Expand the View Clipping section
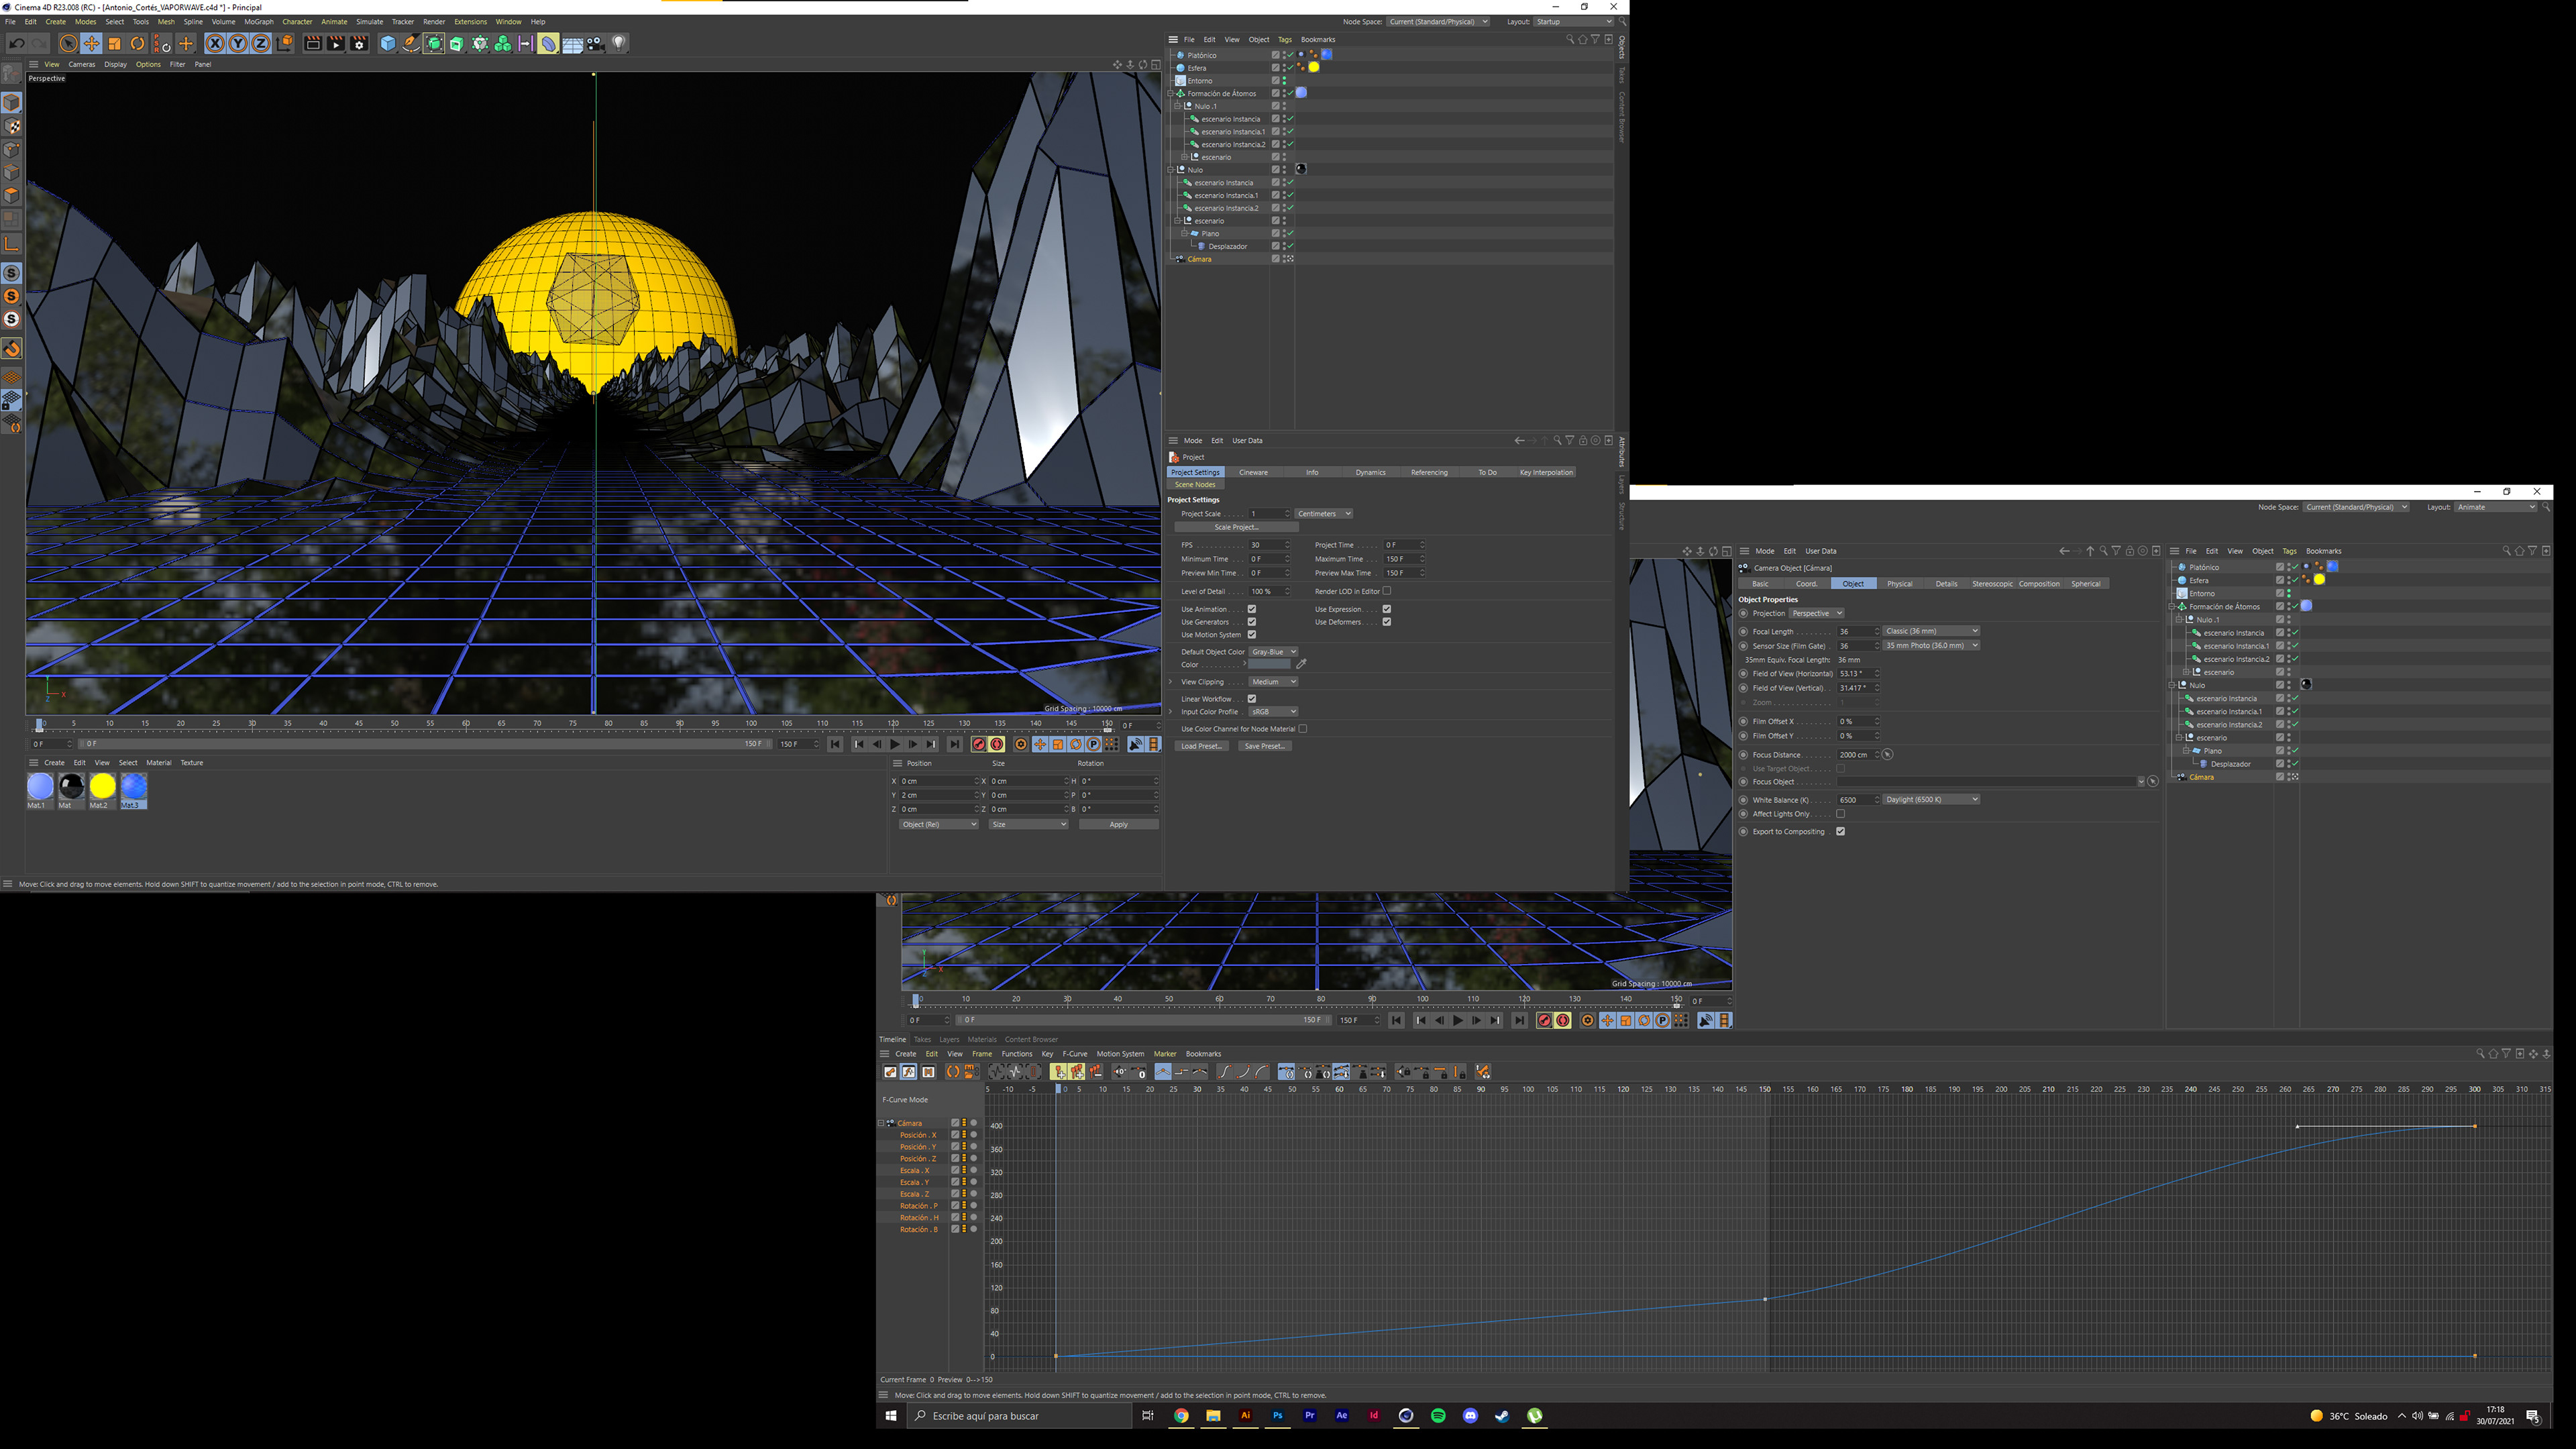 pyautogui.click(x=1171, y=682)
